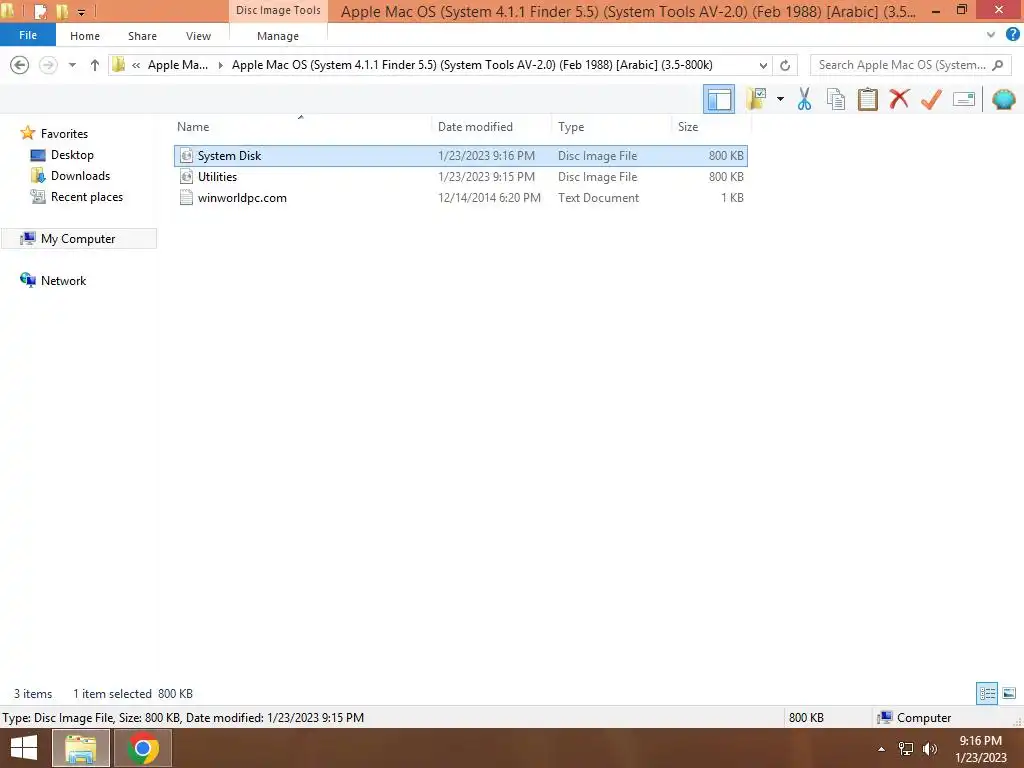1024x768 pixels.
Task: Open the File tab
Action: tap(27, 35)
